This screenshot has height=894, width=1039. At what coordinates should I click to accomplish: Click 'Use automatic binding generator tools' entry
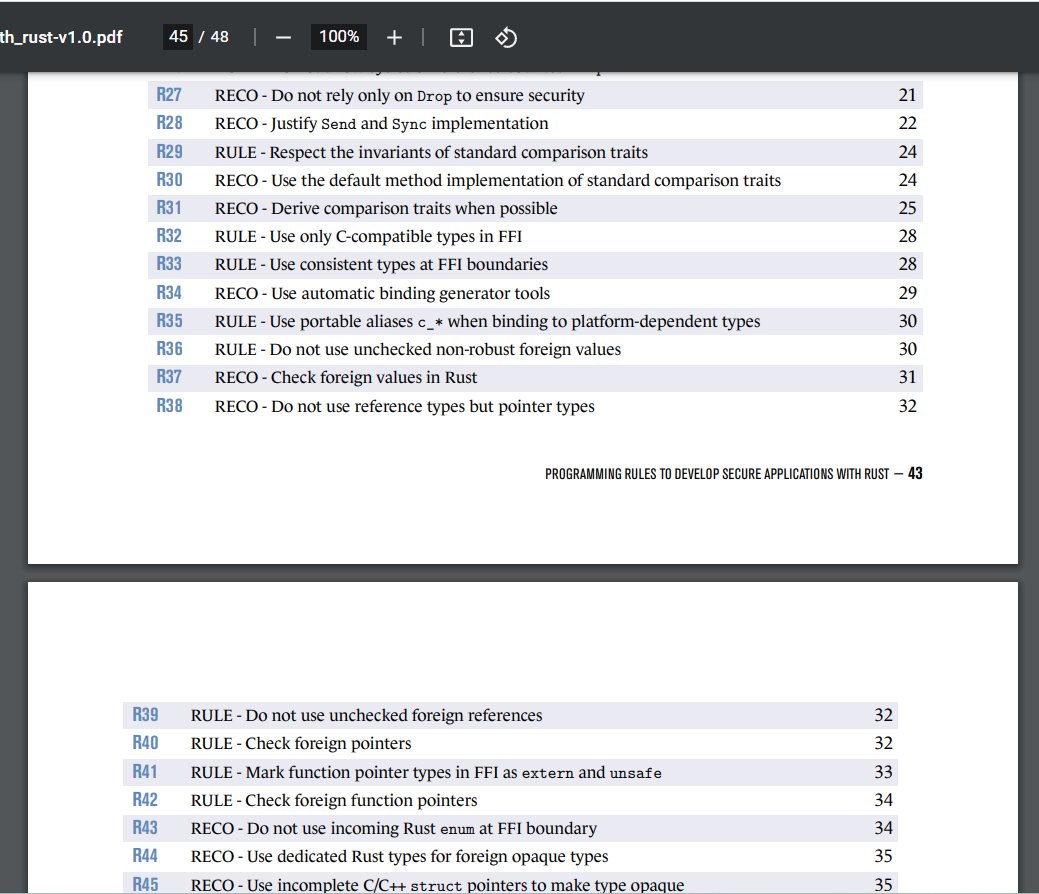(x=382, y=294)
